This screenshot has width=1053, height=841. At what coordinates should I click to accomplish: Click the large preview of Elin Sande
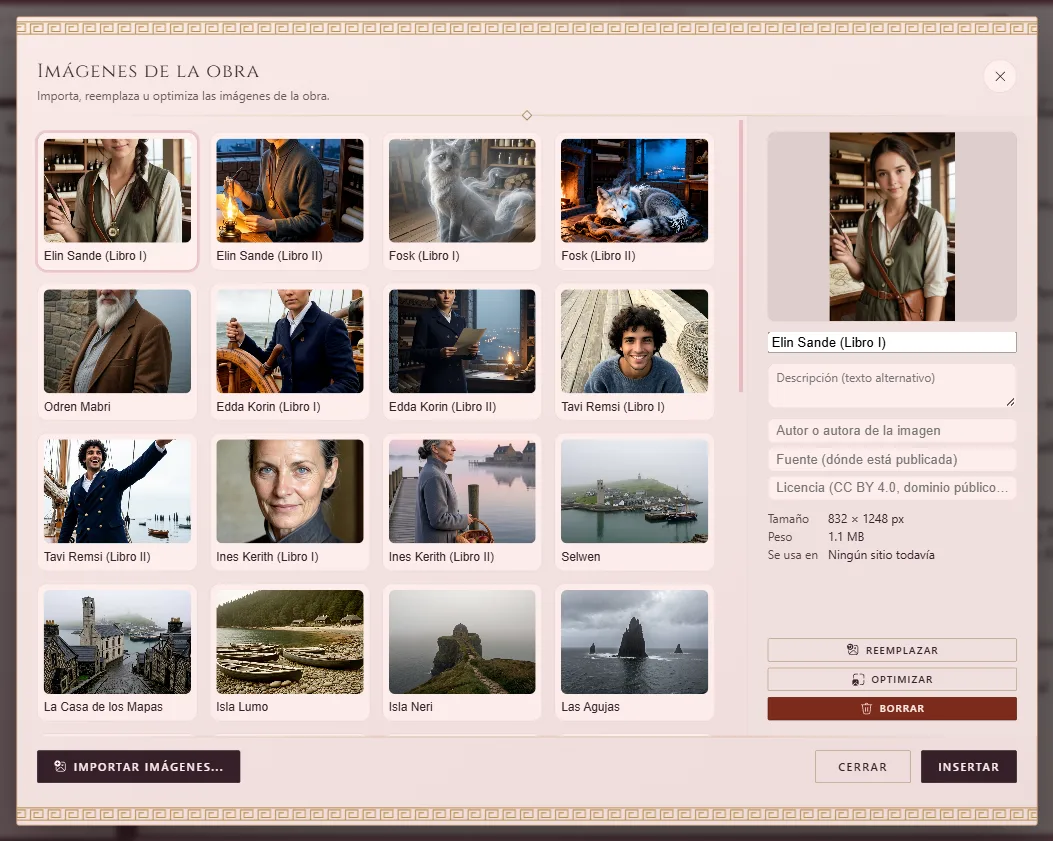[892, 226]
